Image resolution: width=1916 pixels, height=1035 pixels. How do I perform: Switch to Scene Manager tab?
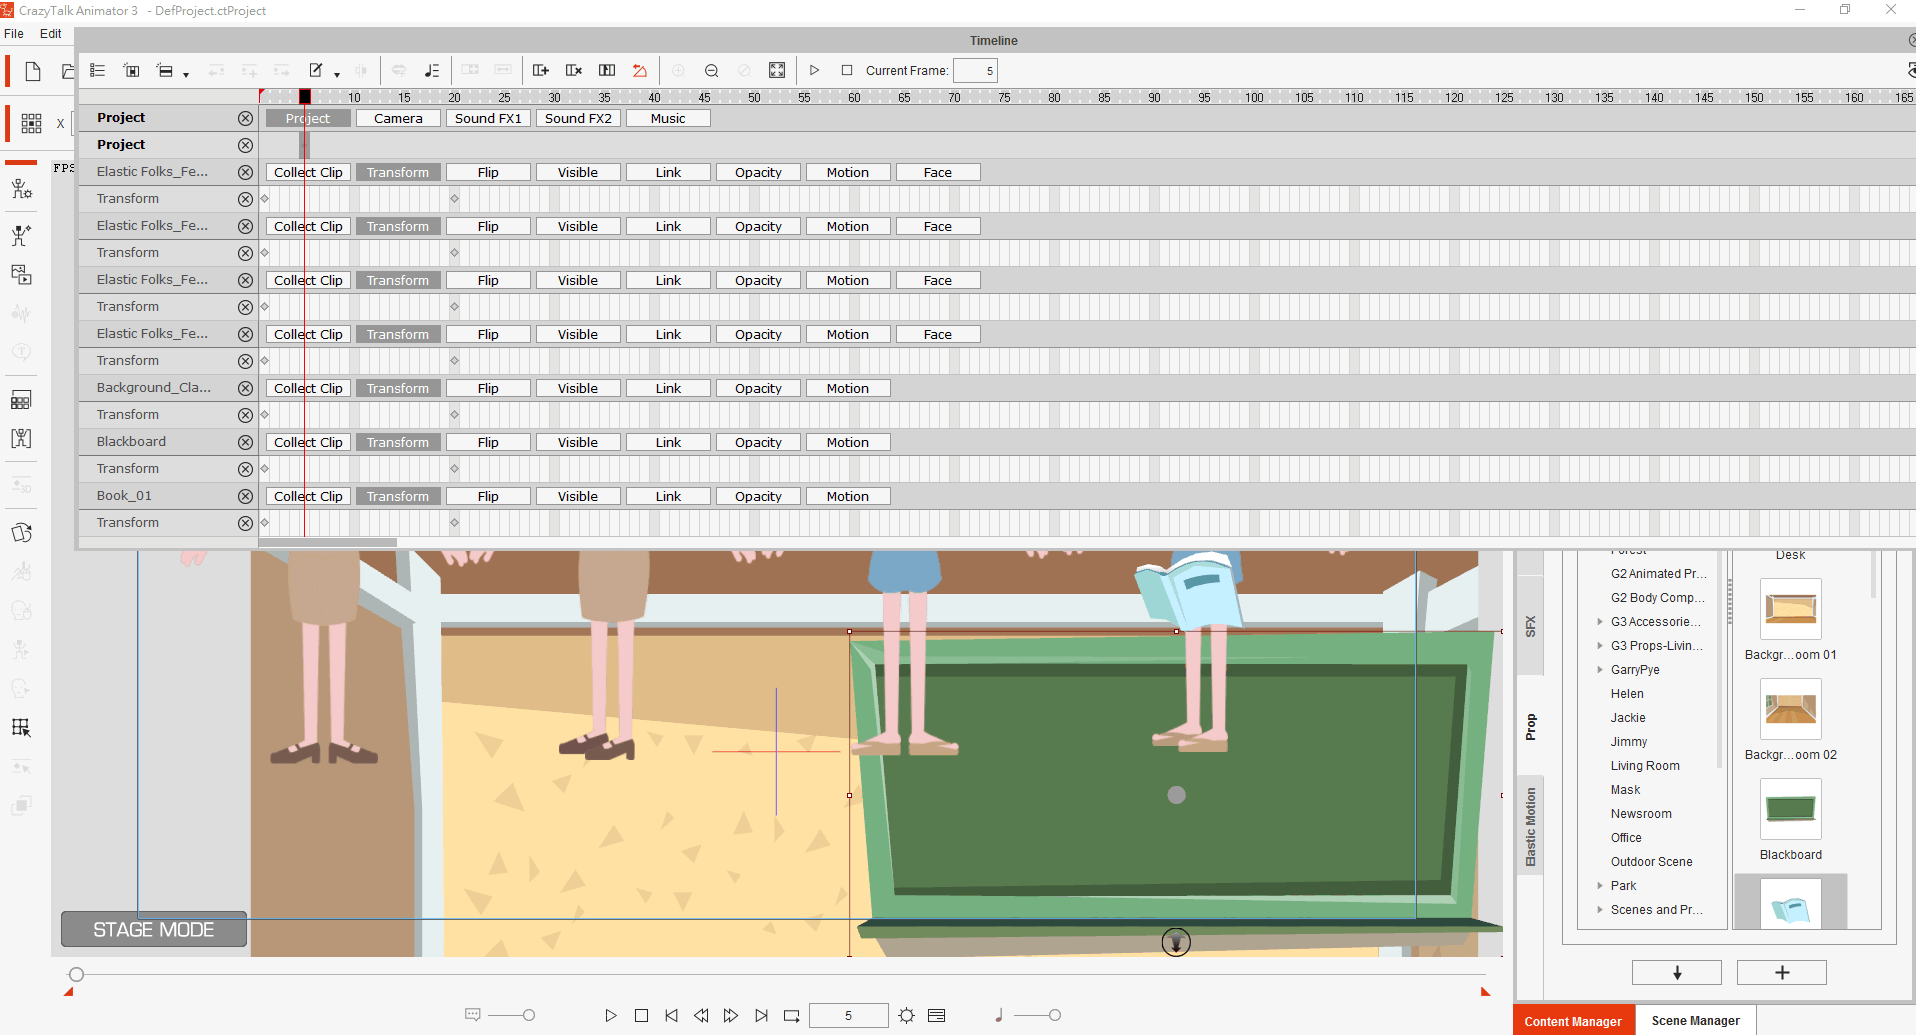click(x=1695, y=1021)
